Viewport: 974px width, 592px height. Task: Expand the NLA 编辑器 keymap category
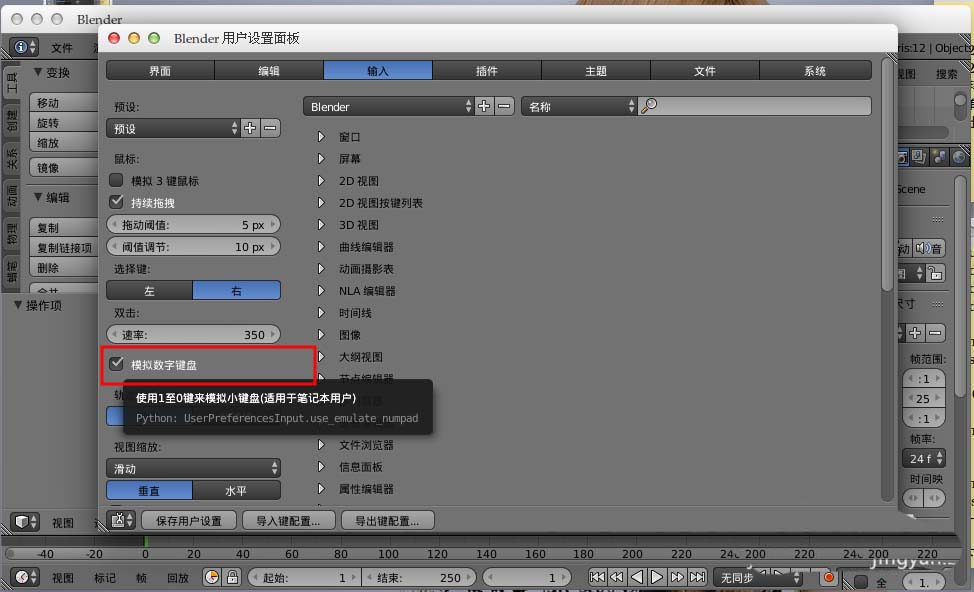[x=321, y=290]
